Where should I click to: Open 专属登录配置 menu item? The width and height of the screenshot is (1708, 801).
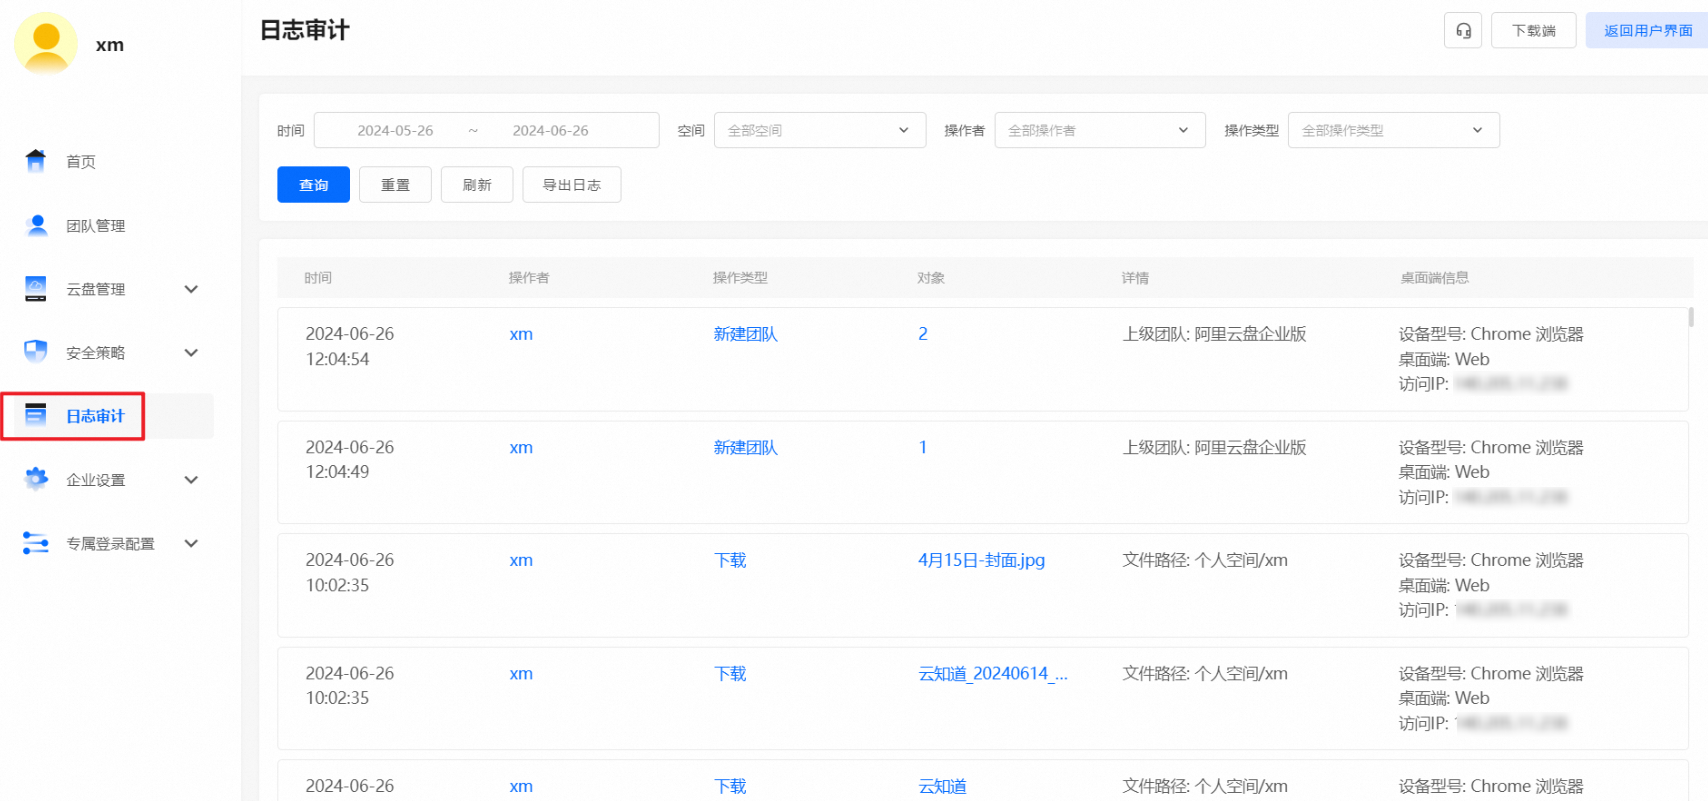(x=110, y=544)
